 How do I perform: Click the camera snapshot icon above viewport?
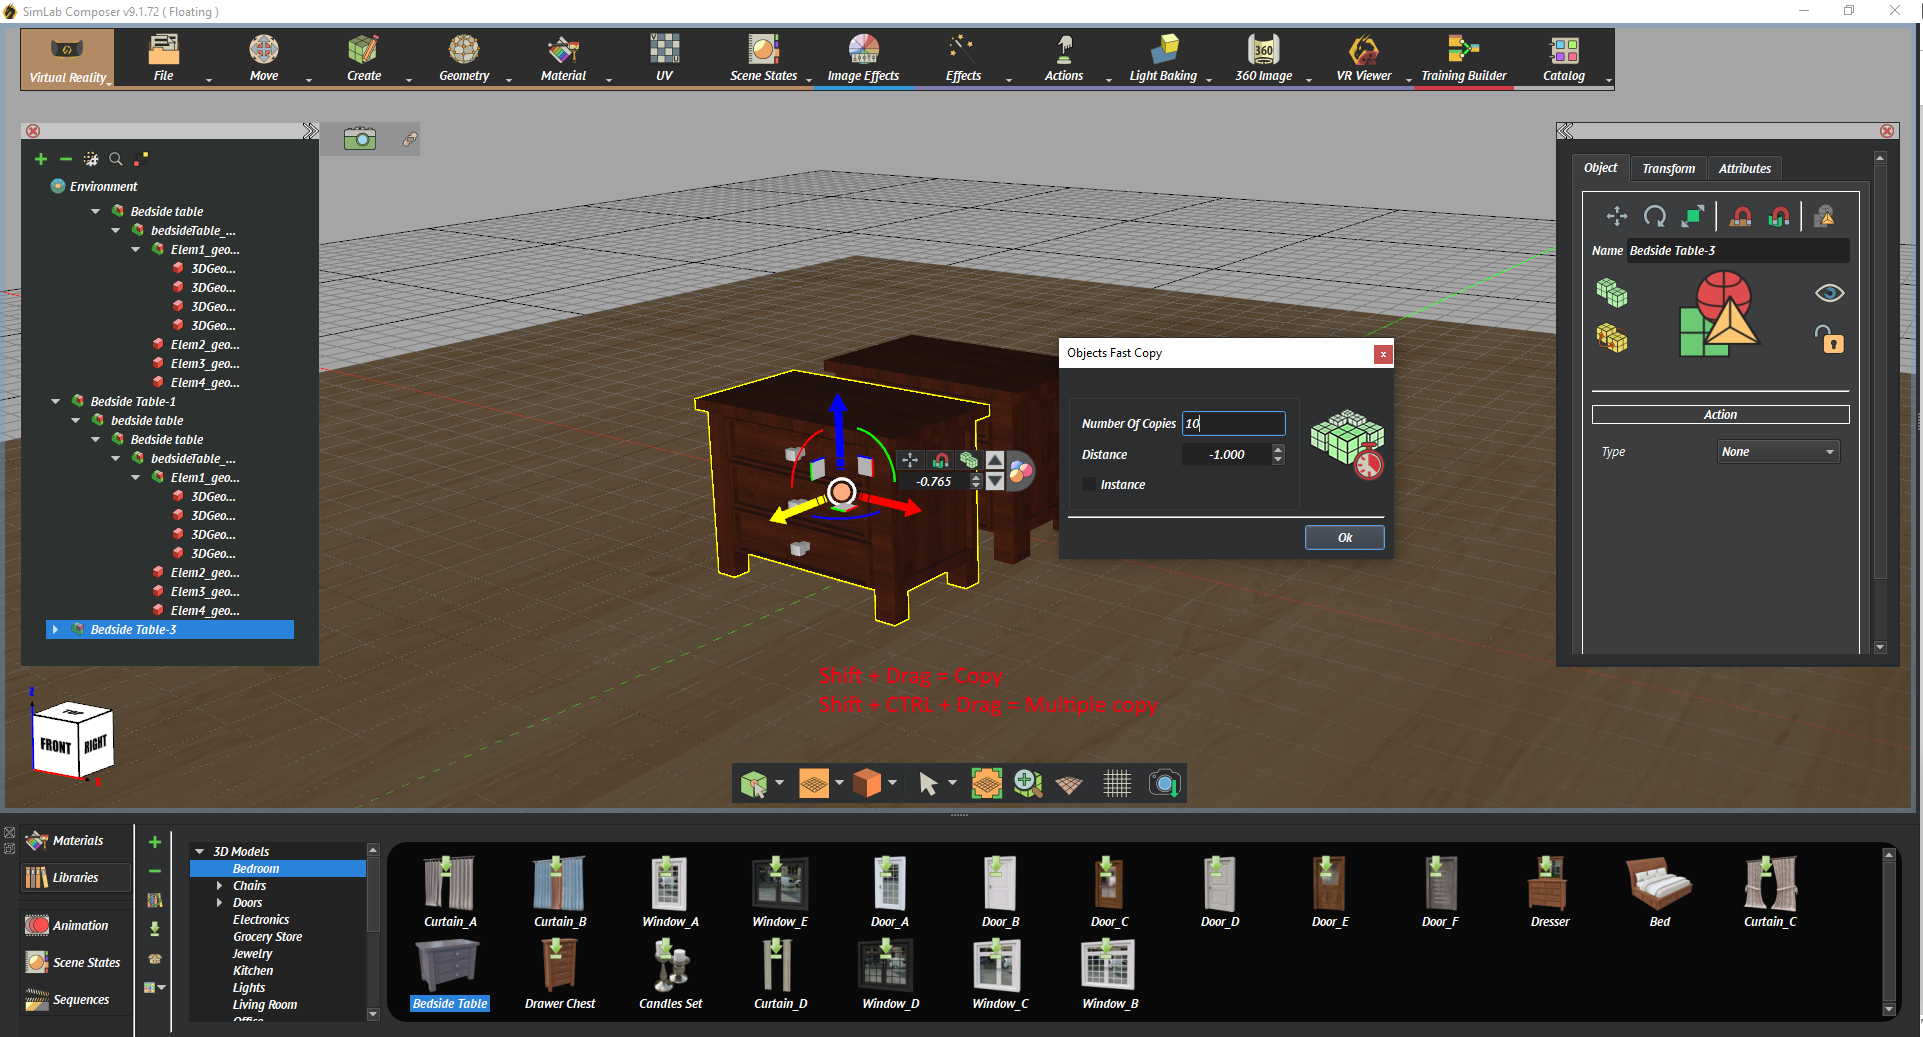point(360,139)
